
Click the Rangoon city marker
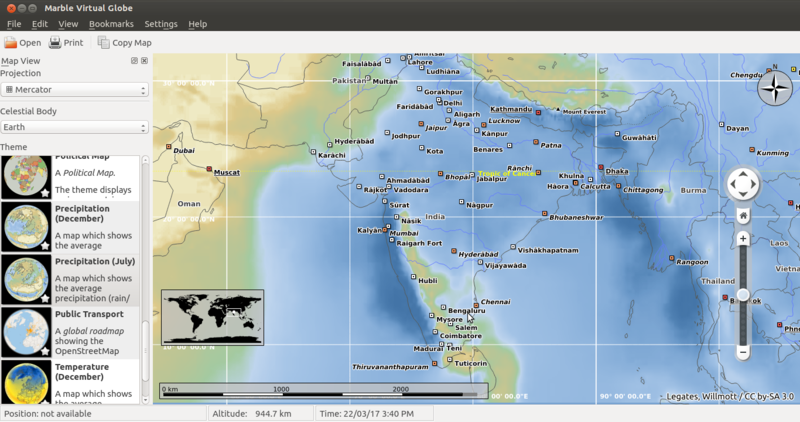(x=671, y=258)
